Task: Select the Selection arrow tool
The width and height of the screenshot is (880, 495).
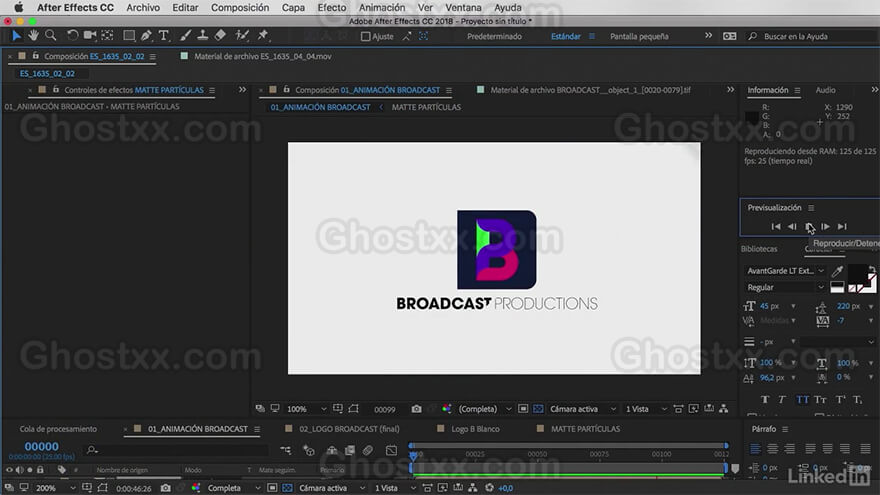Action: (16, 36)
